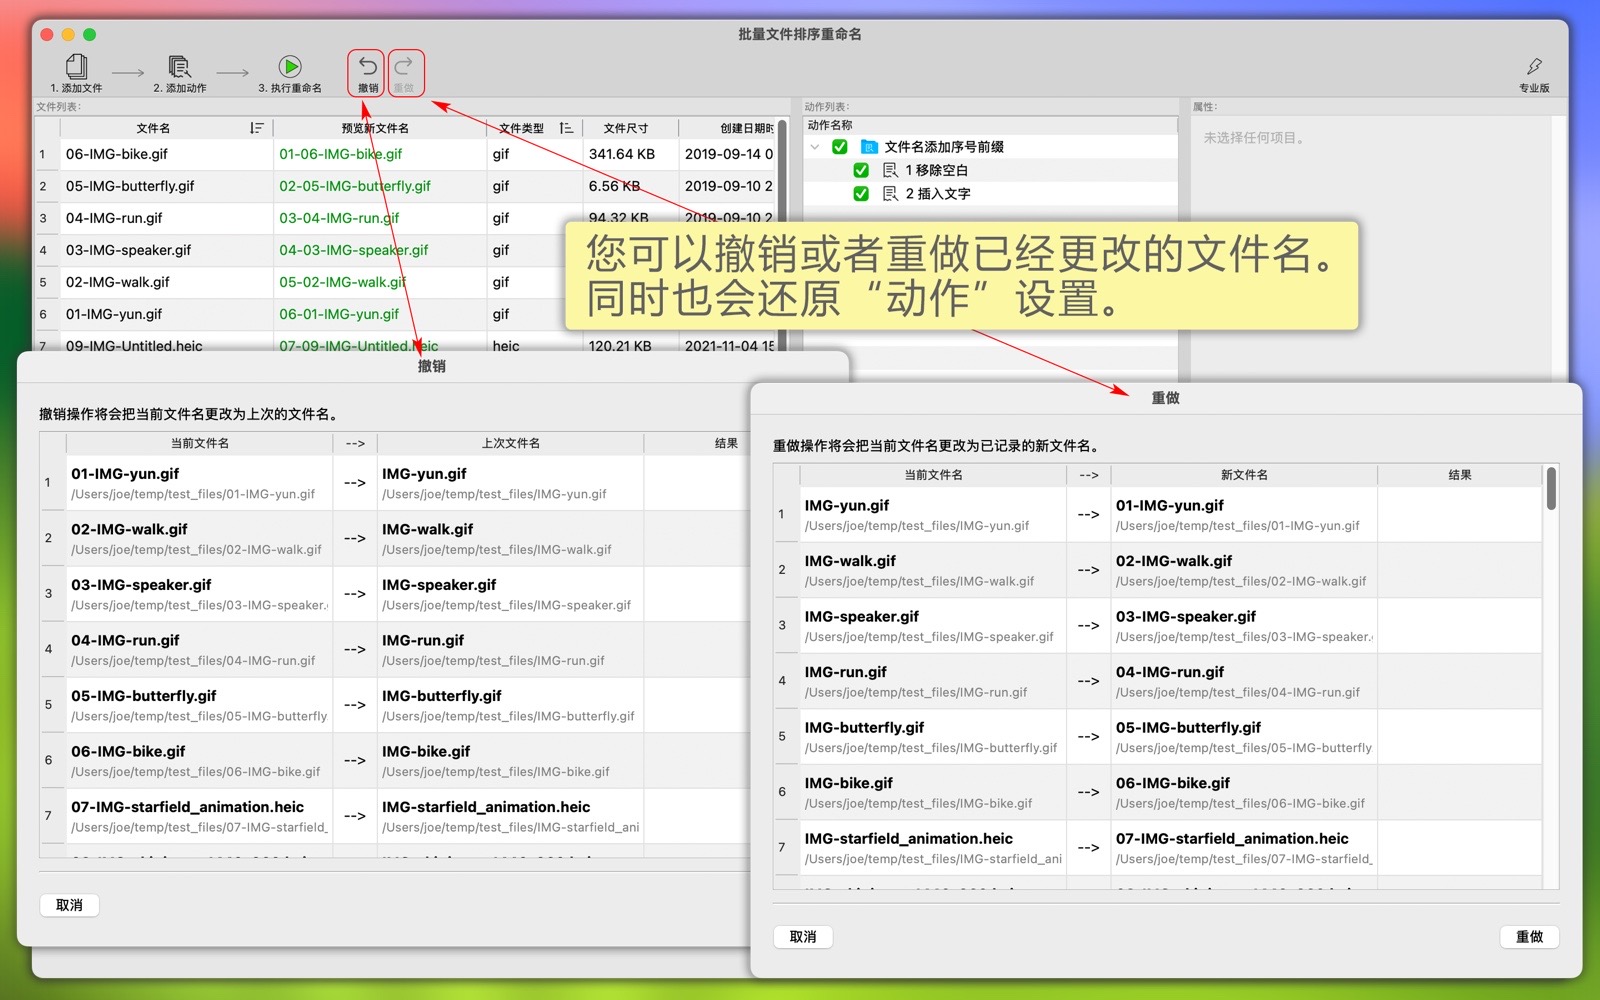Uncheck the 文件名添加序号前缀 checkbox
This screenshot has width=1600, height=1000.
click(840, 147)
